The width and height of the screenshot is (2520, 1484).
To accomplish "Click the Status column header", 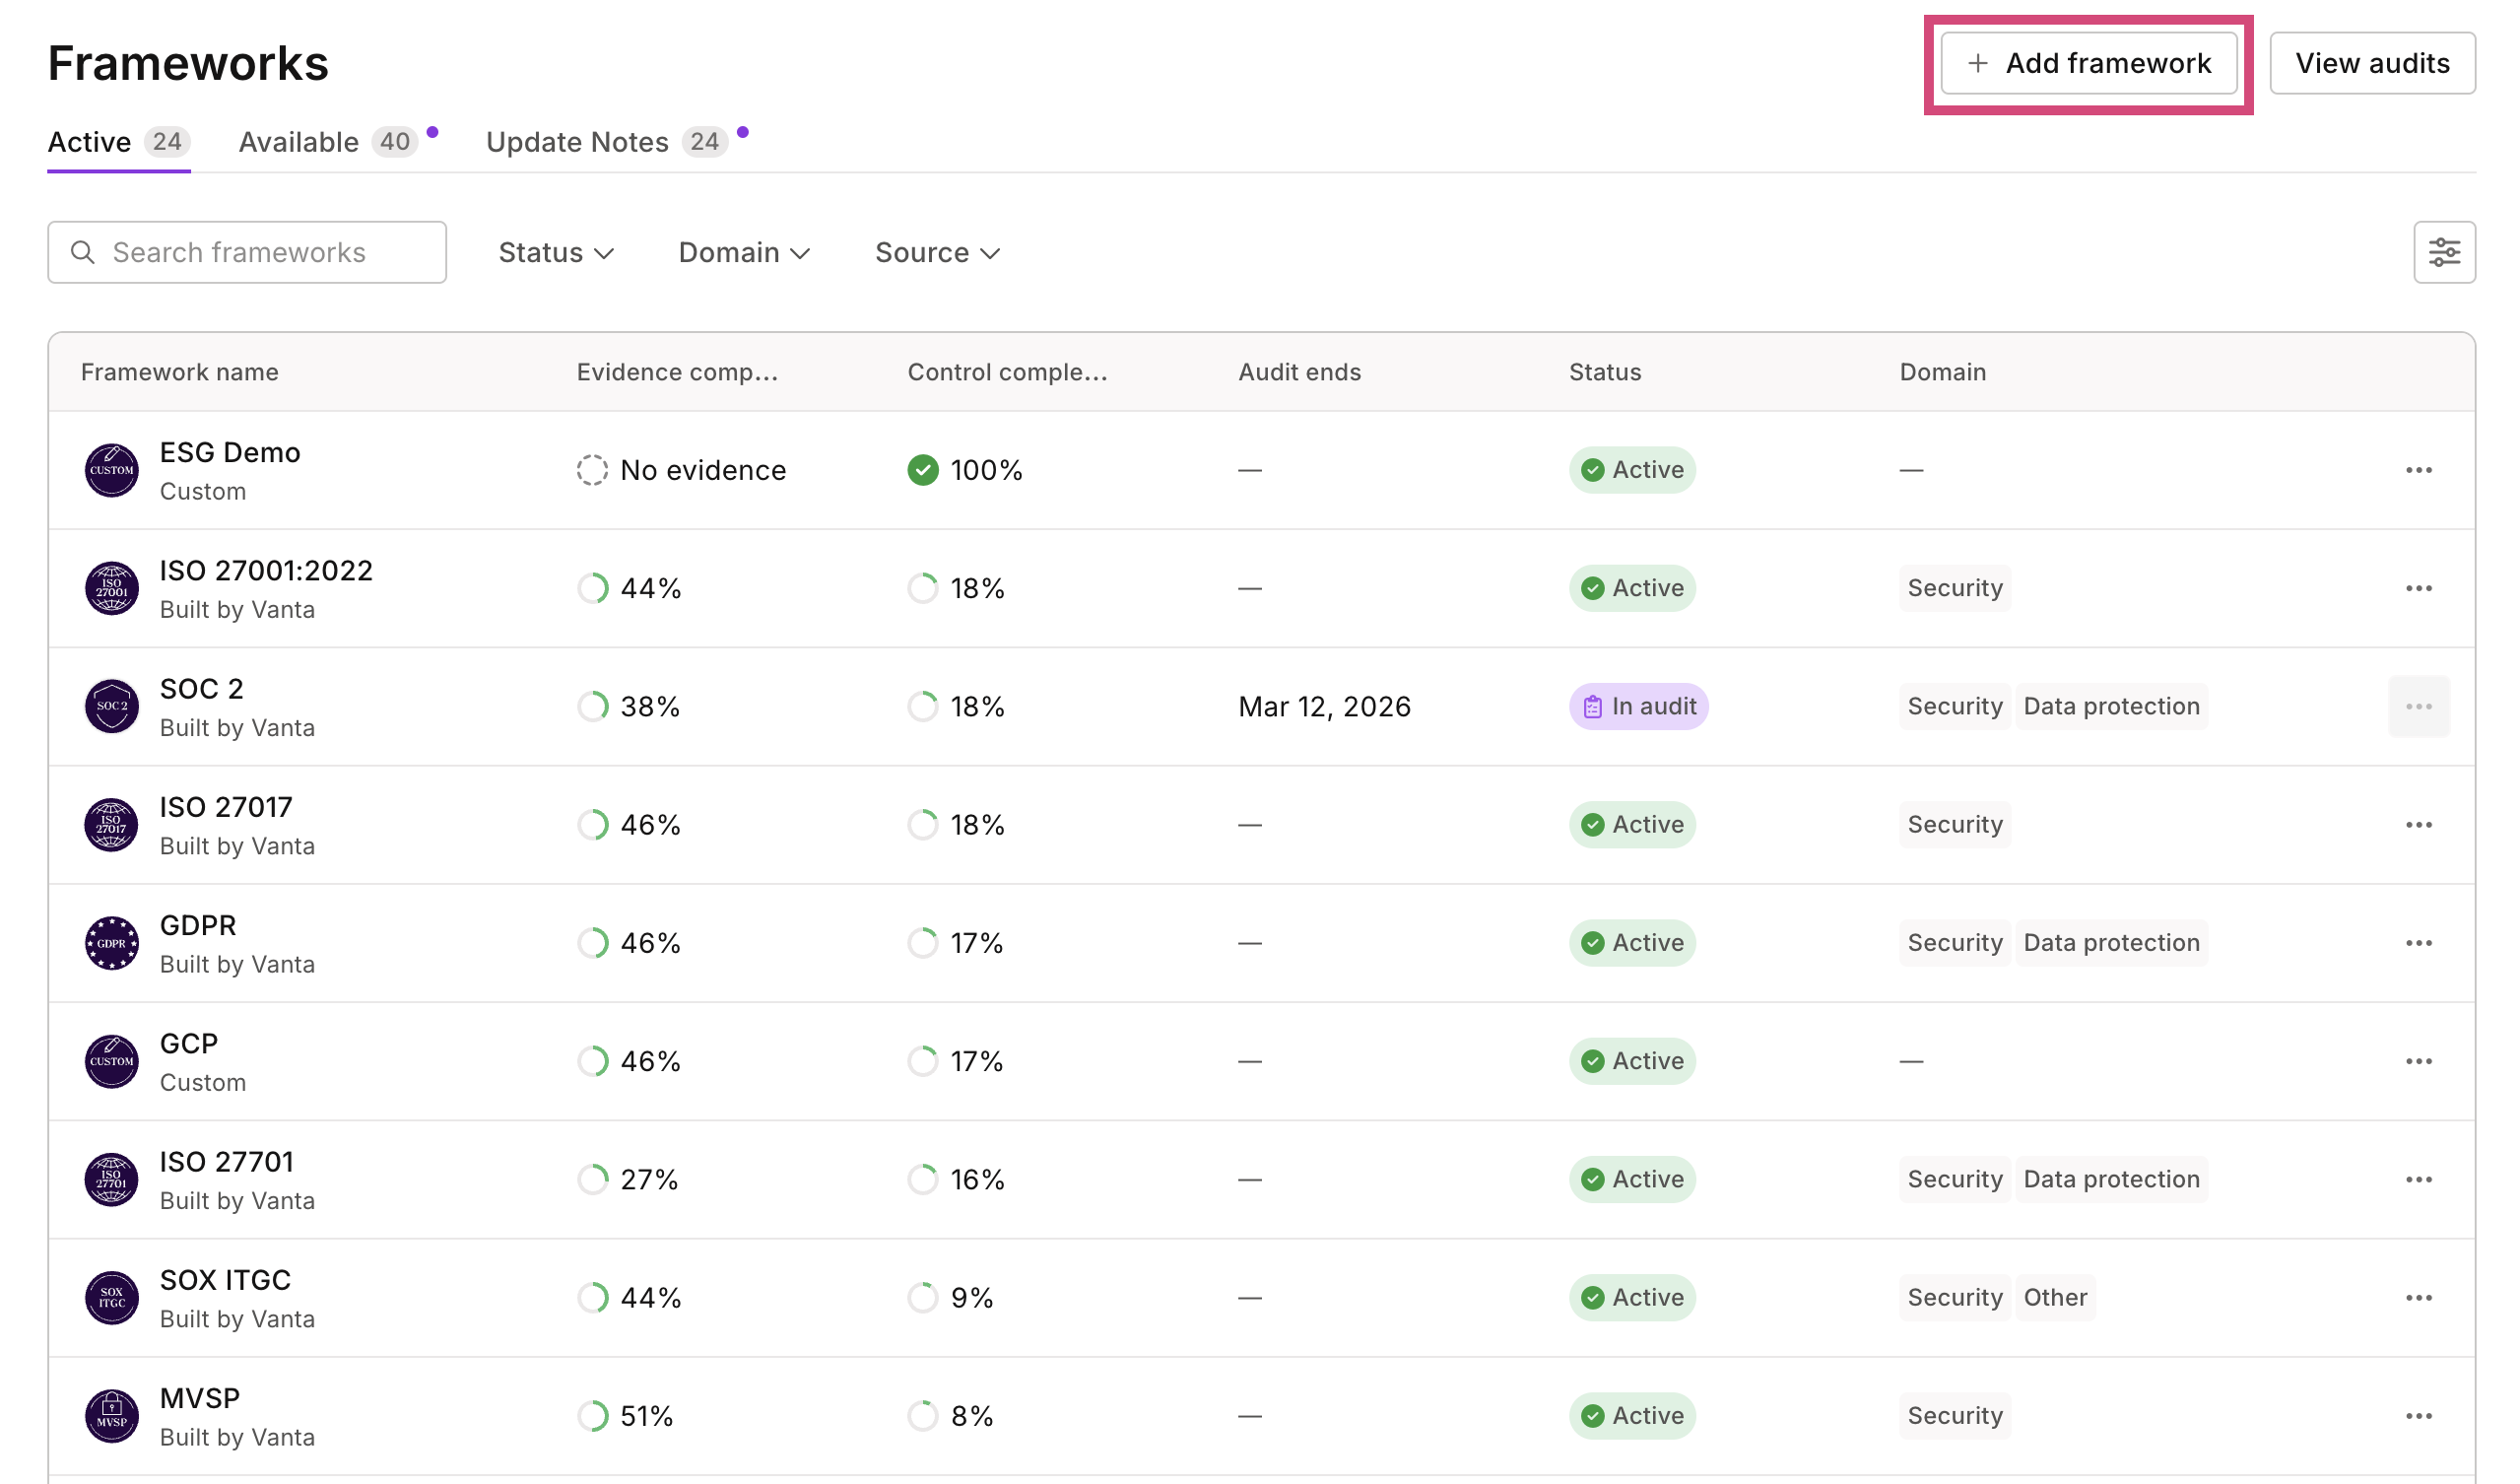I will click(x=1605, y=372).
